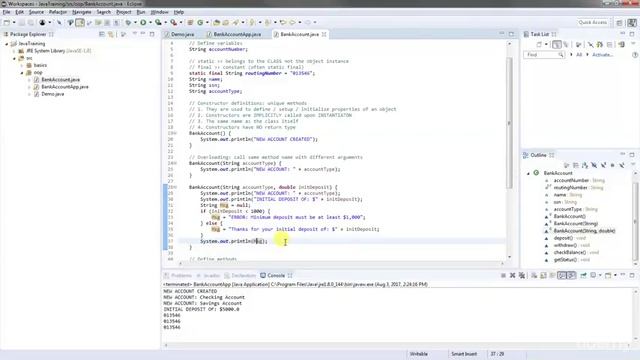Toggle Show Console on standard output change
Viewport: 640px width, 360px height.
(562, 276)
